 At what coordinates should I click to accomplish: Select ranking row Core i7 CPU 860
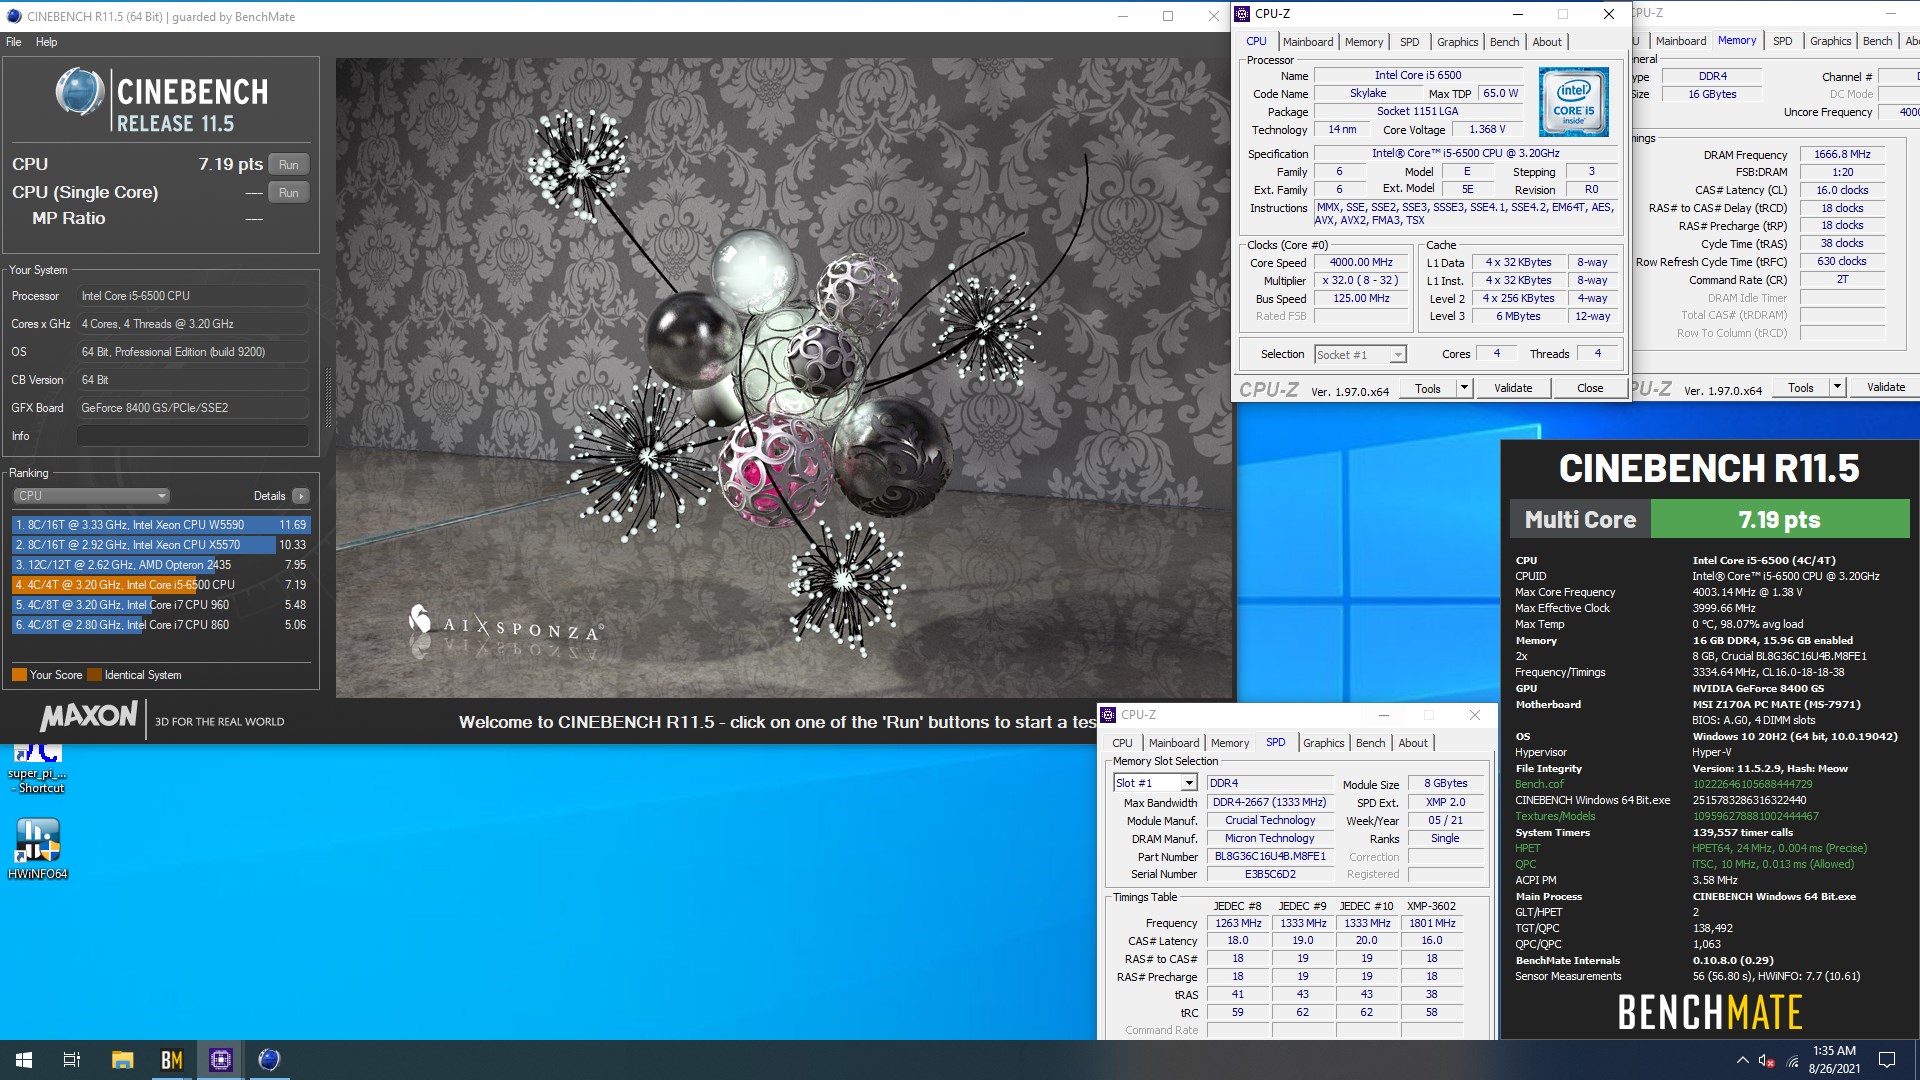(x=161, y=625)
